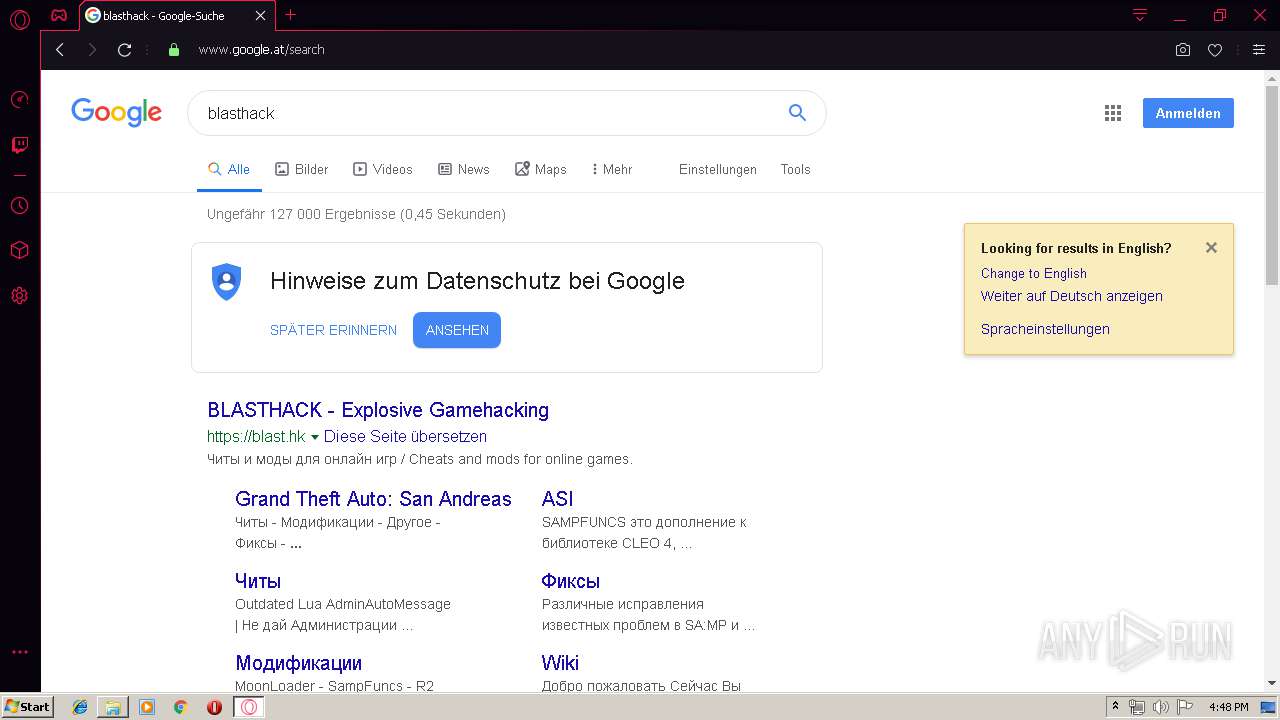Click the page vertical scrollbar thumb
Image resolution: width=1280 pixels, height=720 pixels.
[x=1272, y=186]
